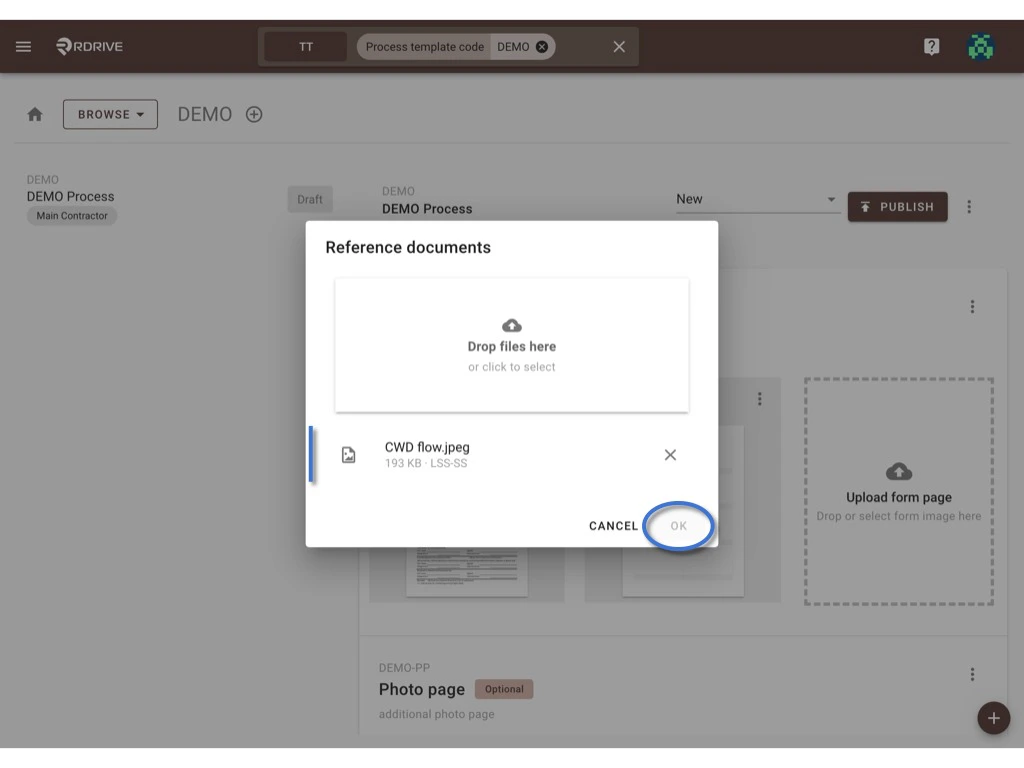Screen dimensions: 1024x768
Task: Click the cloud icon in dialog
Action: click(512, 325)
